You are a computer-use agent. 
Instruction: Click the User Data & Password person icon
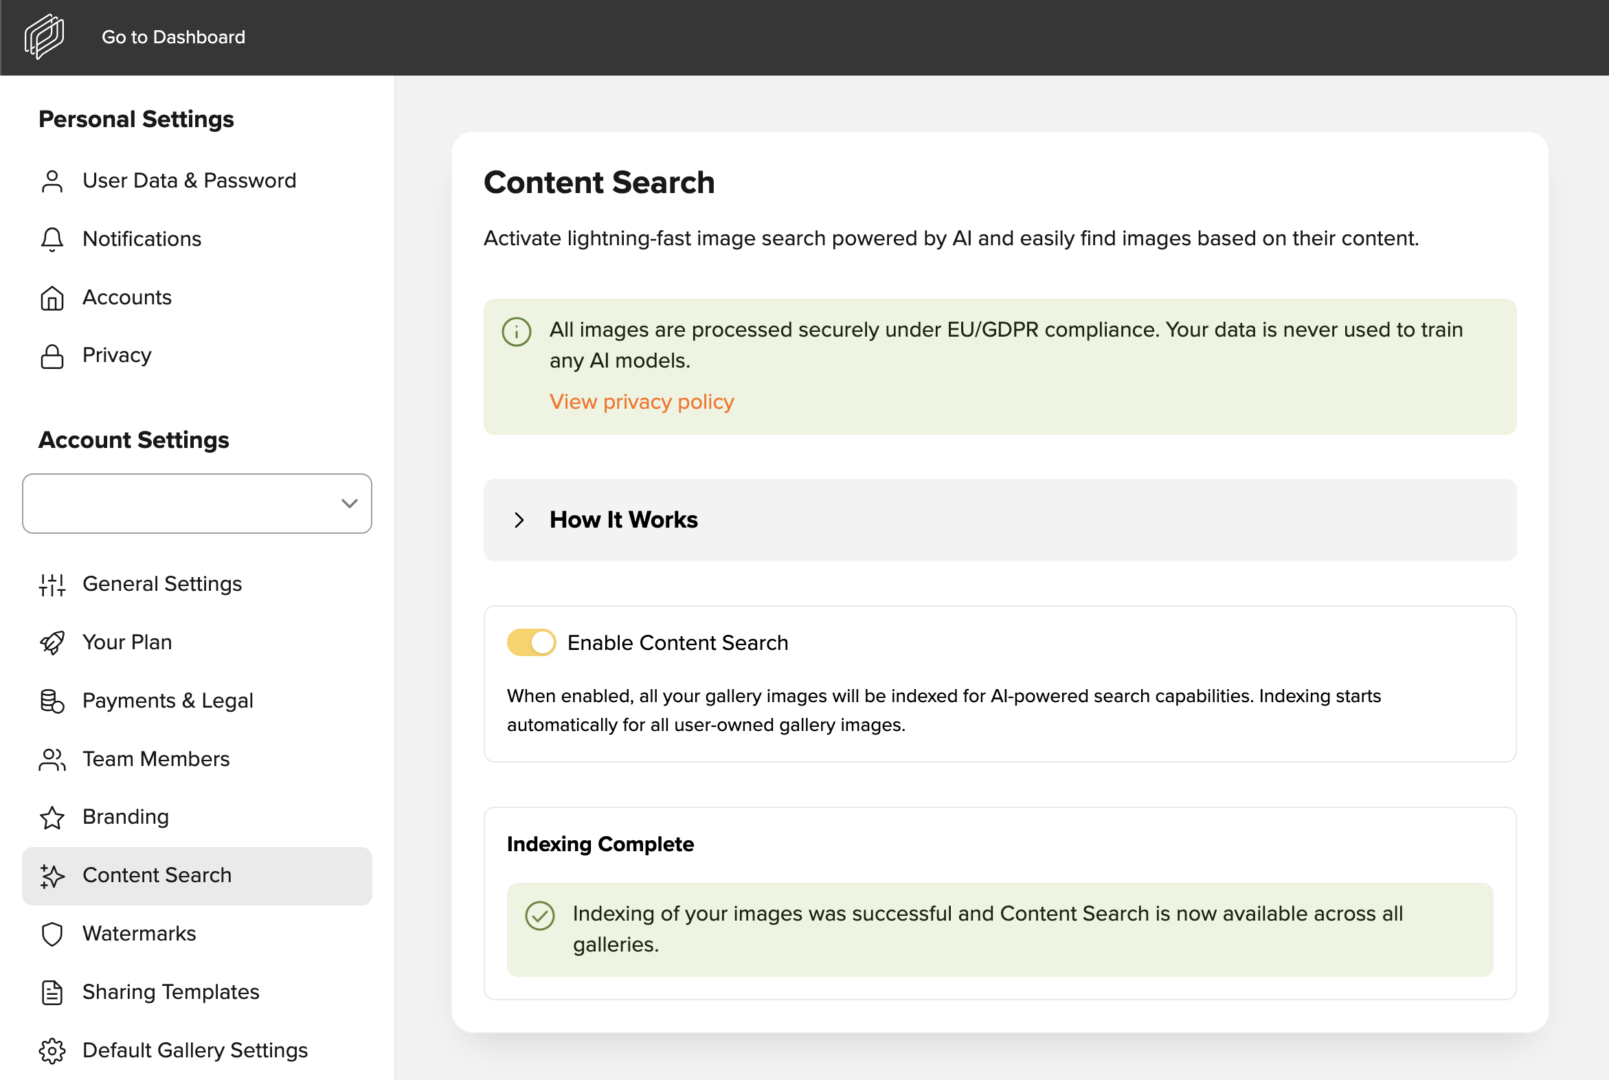point(52,181)
